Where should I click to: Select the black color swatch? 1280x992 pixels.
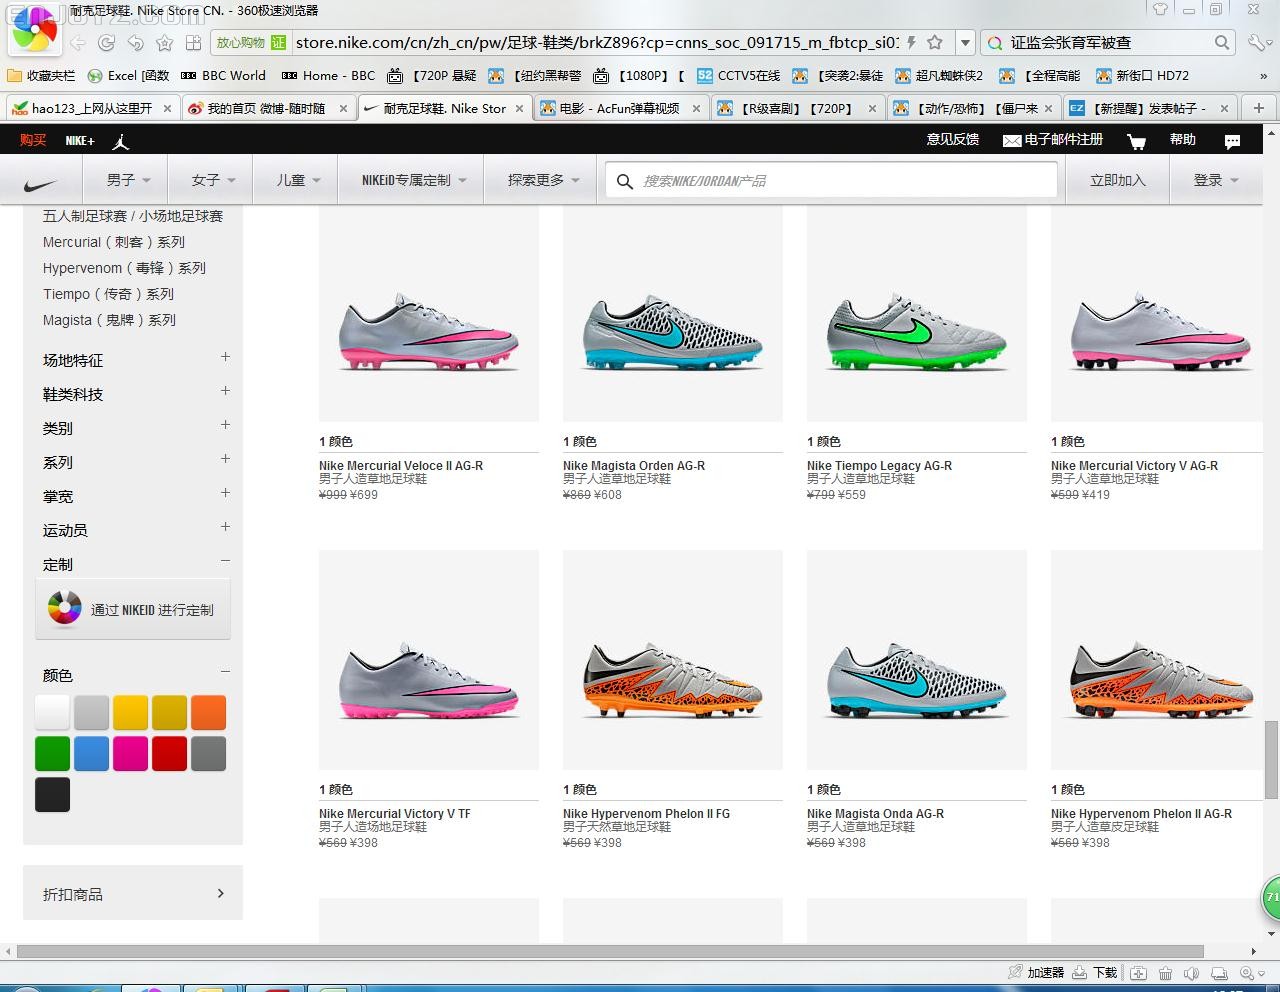[x=52, y=795]
